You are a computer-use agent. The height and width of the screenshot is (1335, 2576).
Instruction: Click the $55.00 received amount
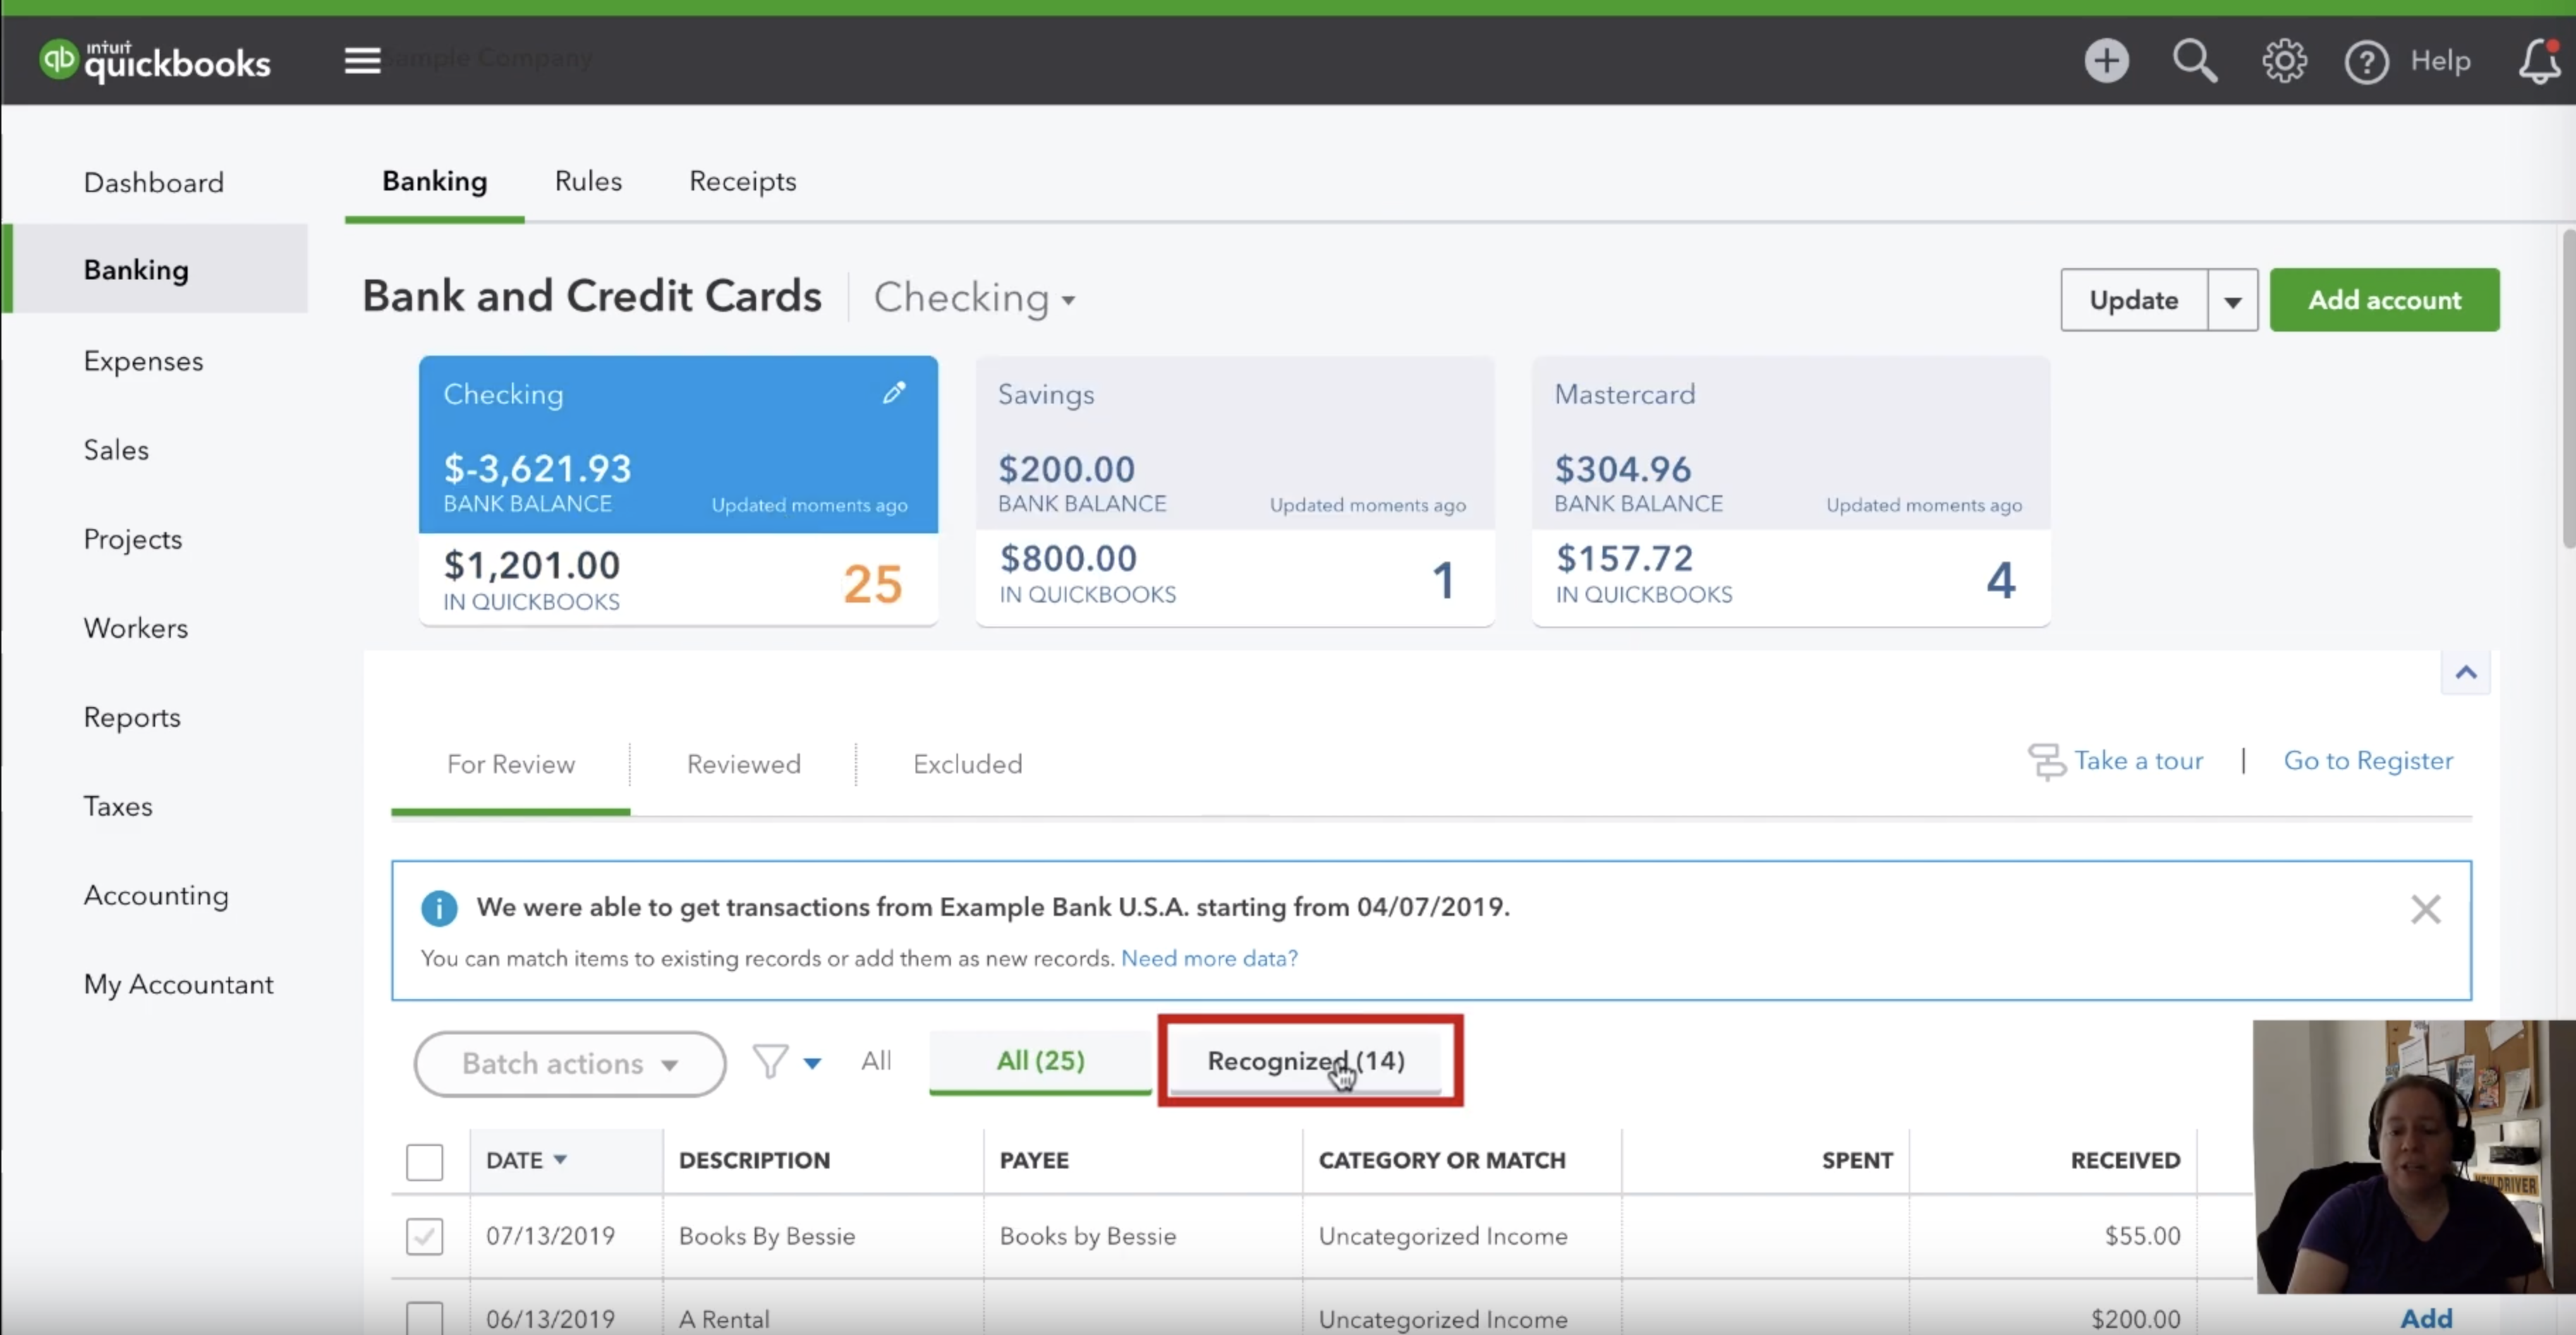(2142, 1236)
